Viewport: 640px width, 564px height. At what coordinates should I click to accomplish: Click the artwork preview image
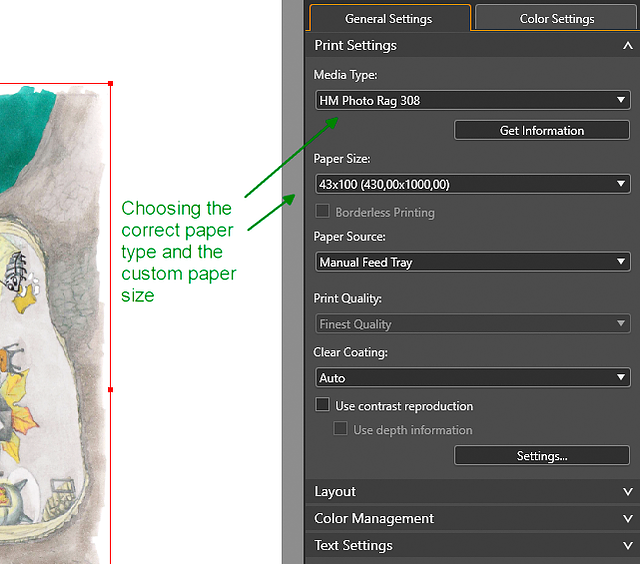click(53, 324)
